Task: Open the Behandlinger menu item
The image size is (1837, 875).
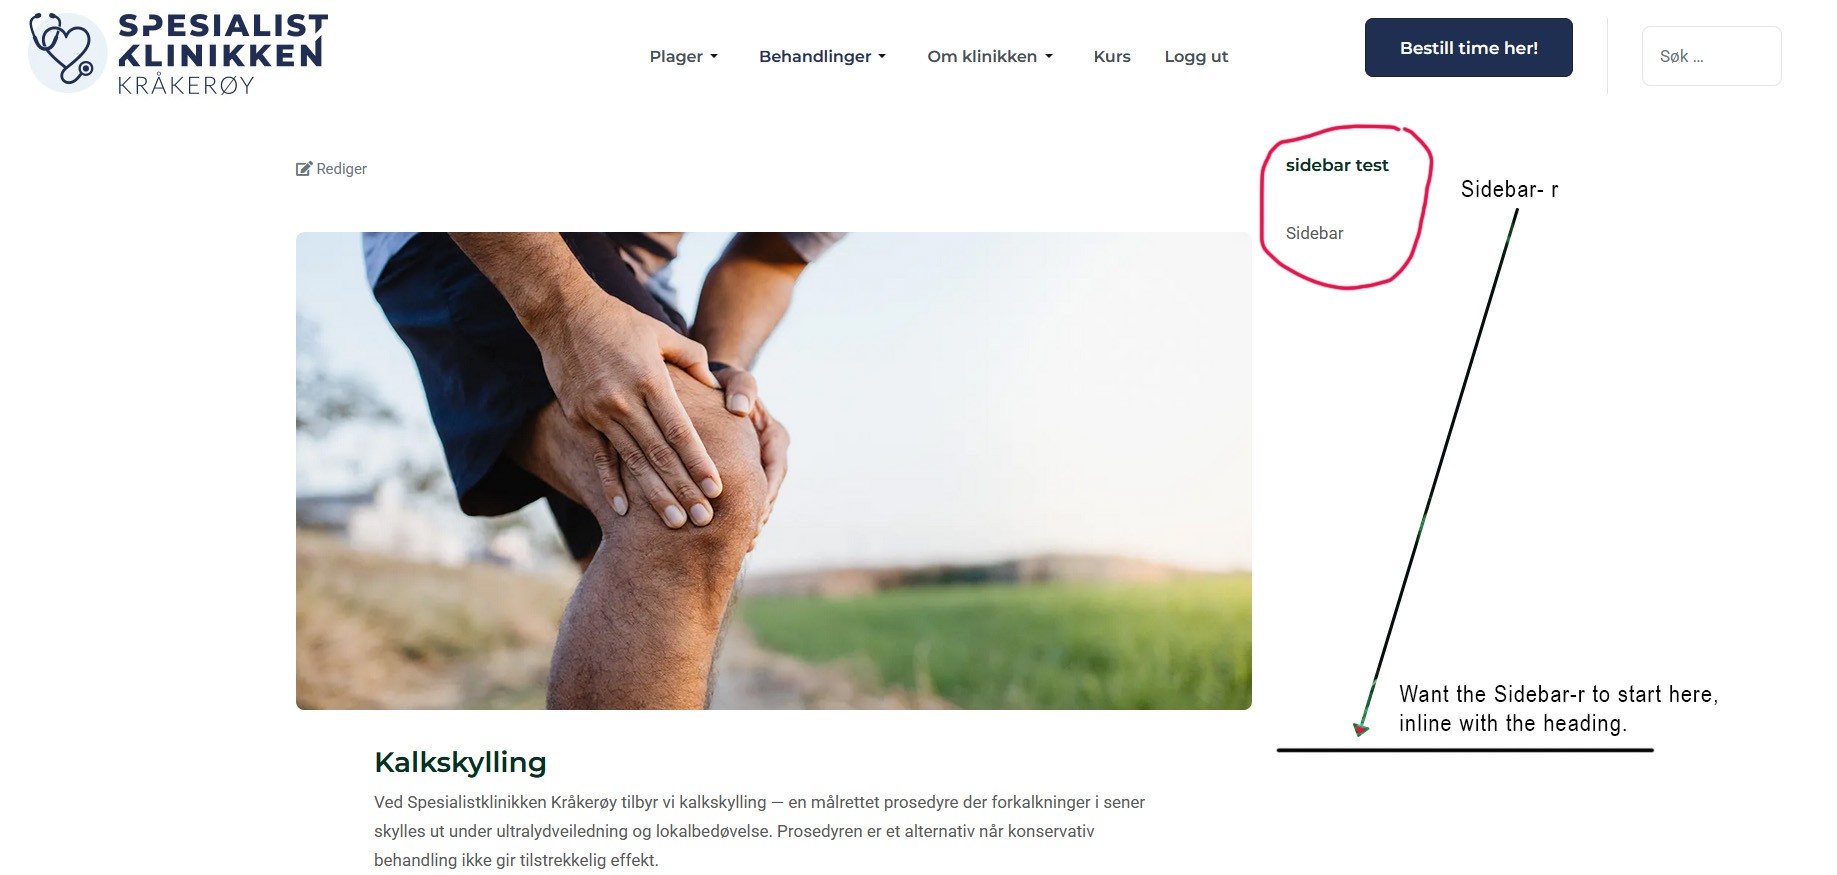Action: pos(815,57)
